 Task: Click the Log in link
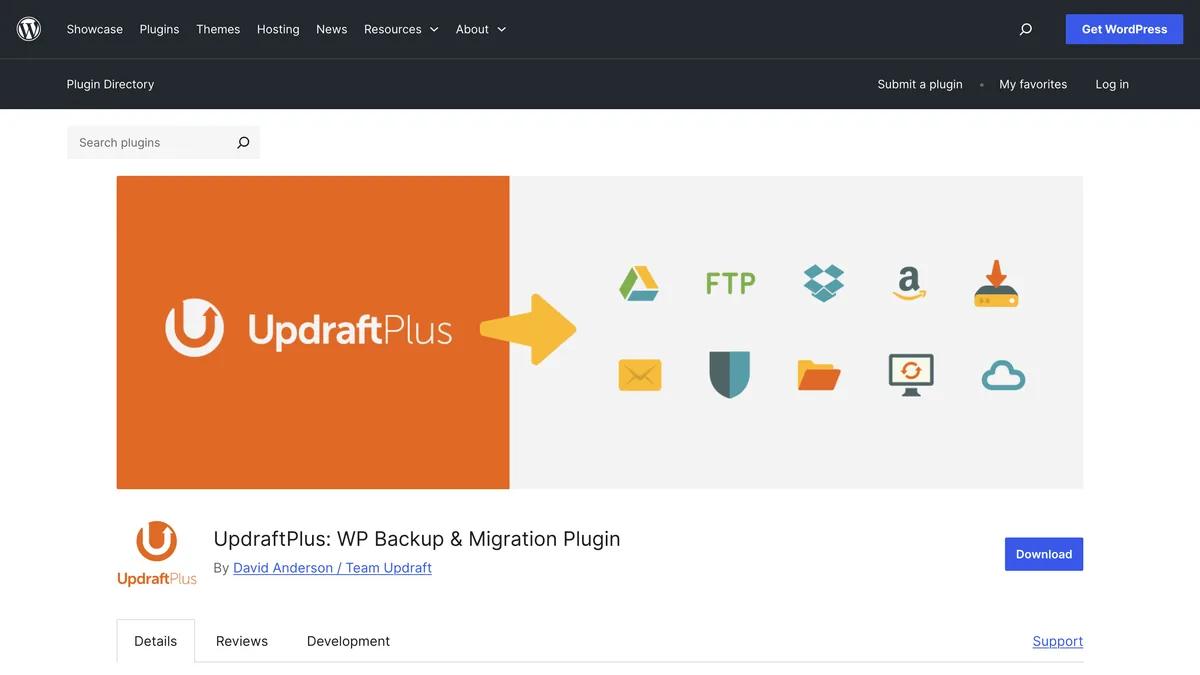pyautogui.click(x=1112, y=84)
